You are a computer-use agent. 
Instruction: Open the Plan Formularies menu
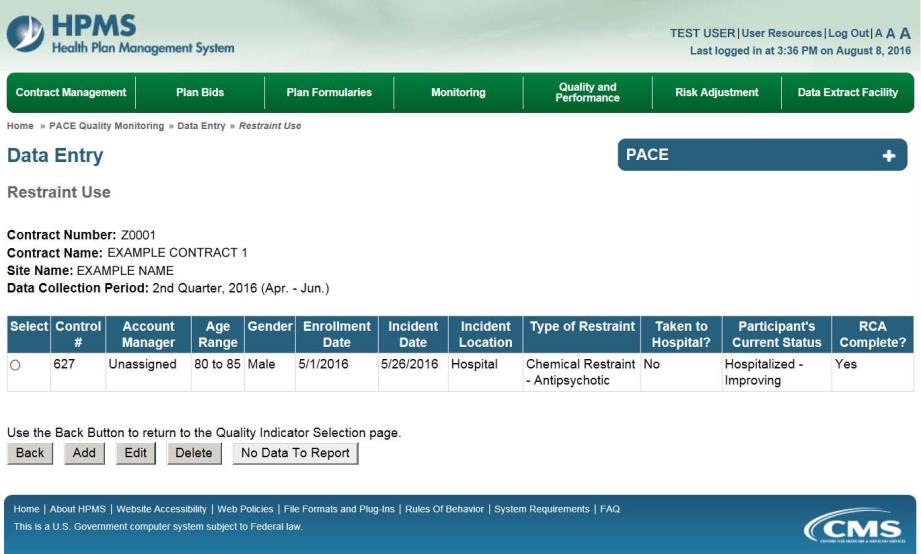click(x=329, y=92)
